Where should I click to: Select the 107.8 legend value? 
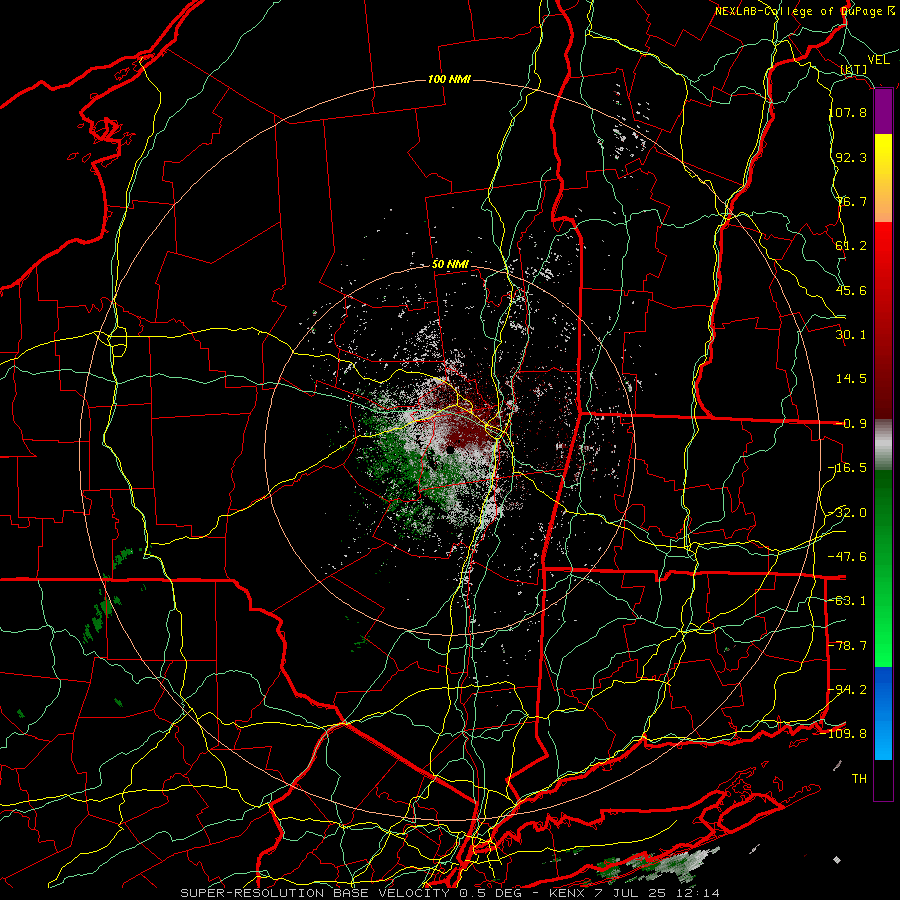(848, 112)
